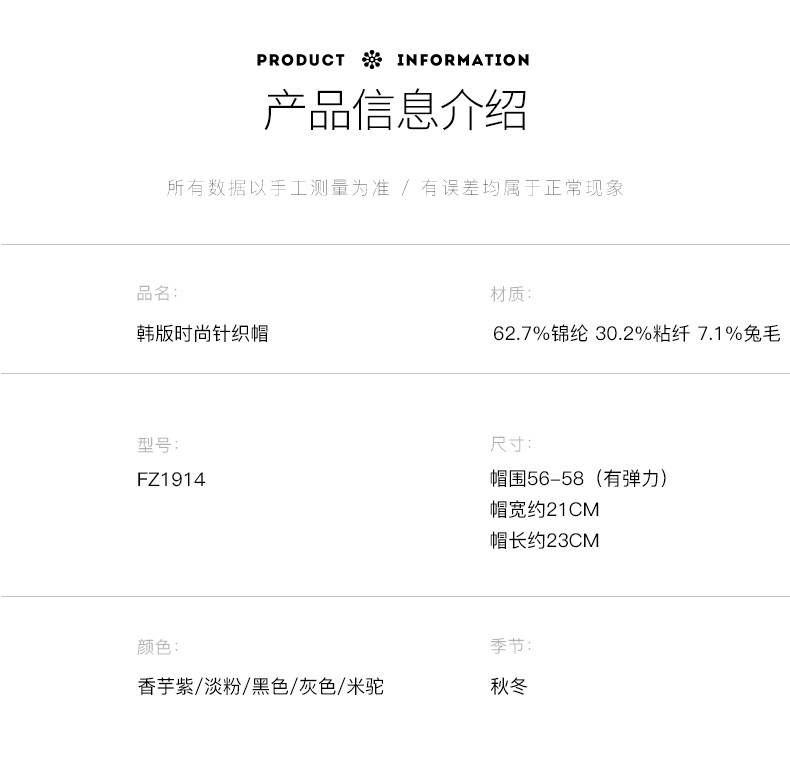Click the 型号 field label

point(156,445)
